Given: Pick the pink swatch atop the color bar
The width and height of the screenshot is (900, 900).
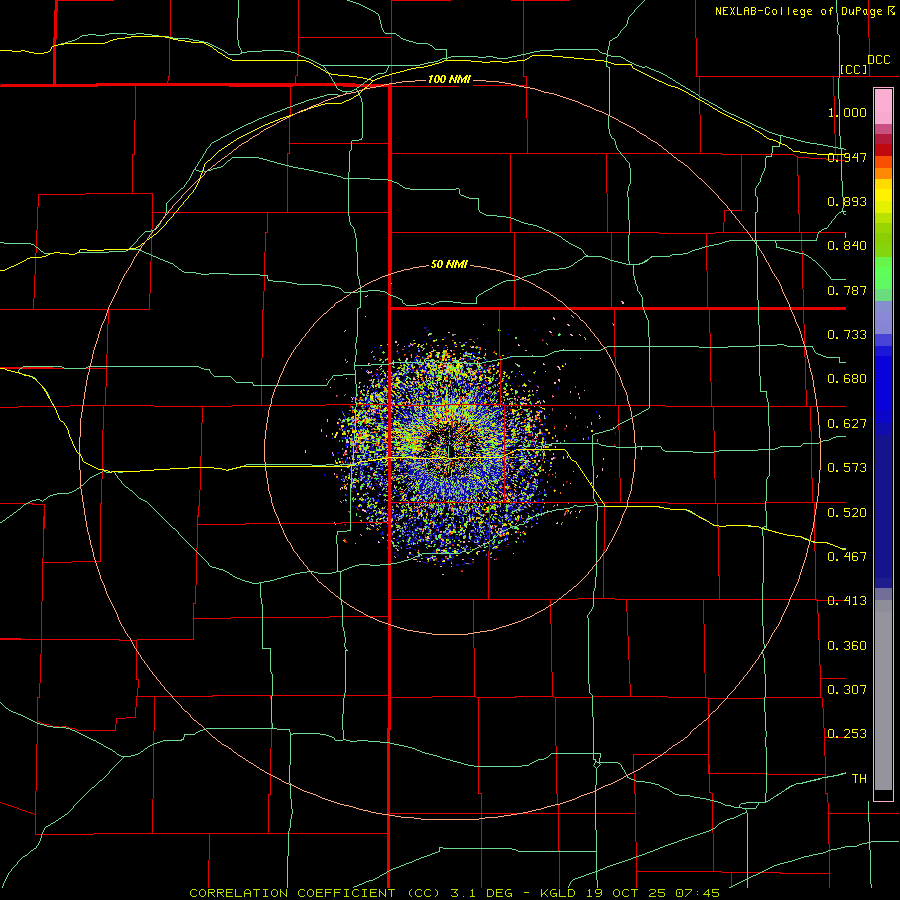Looking at the screenshot, I should (883, 106).
